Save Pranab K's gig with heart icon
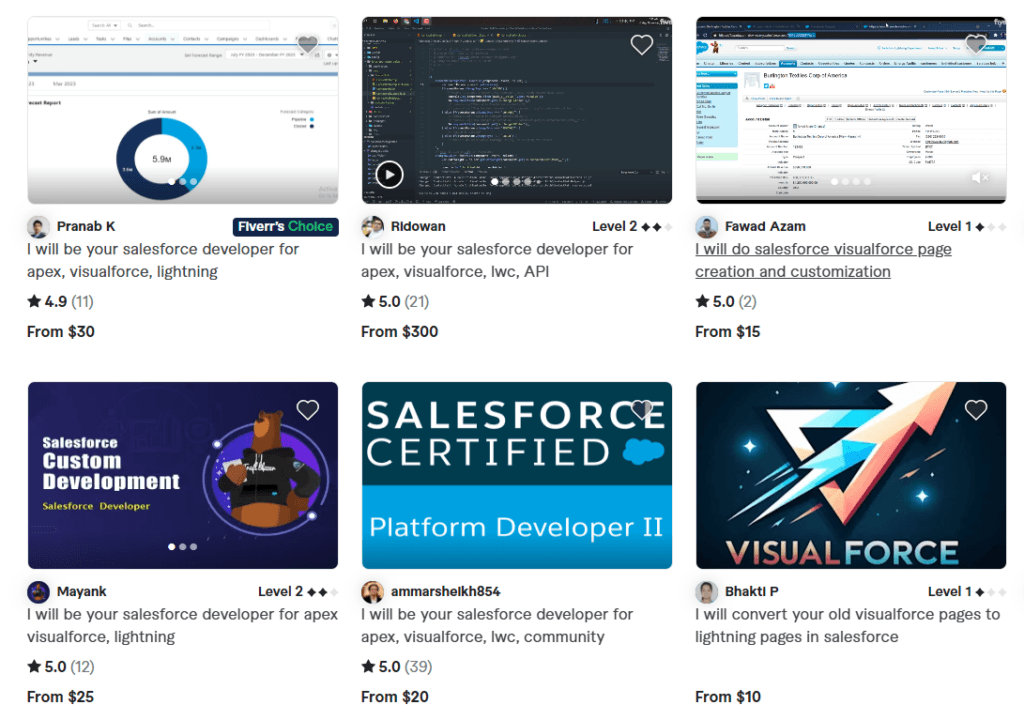This screenshot has width=1024, height=720. tap(308, 44)
